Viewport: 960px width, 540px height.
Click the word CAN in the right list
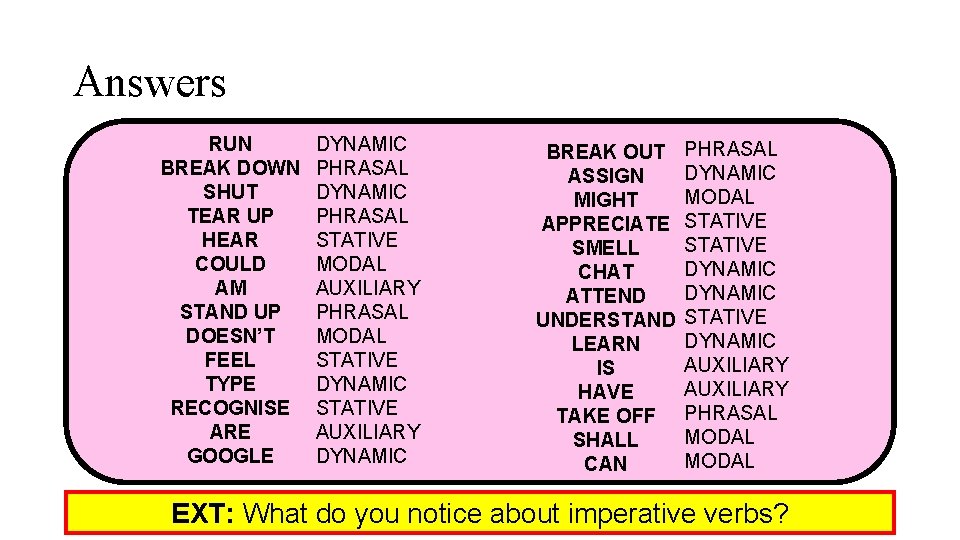pos(605,464)
